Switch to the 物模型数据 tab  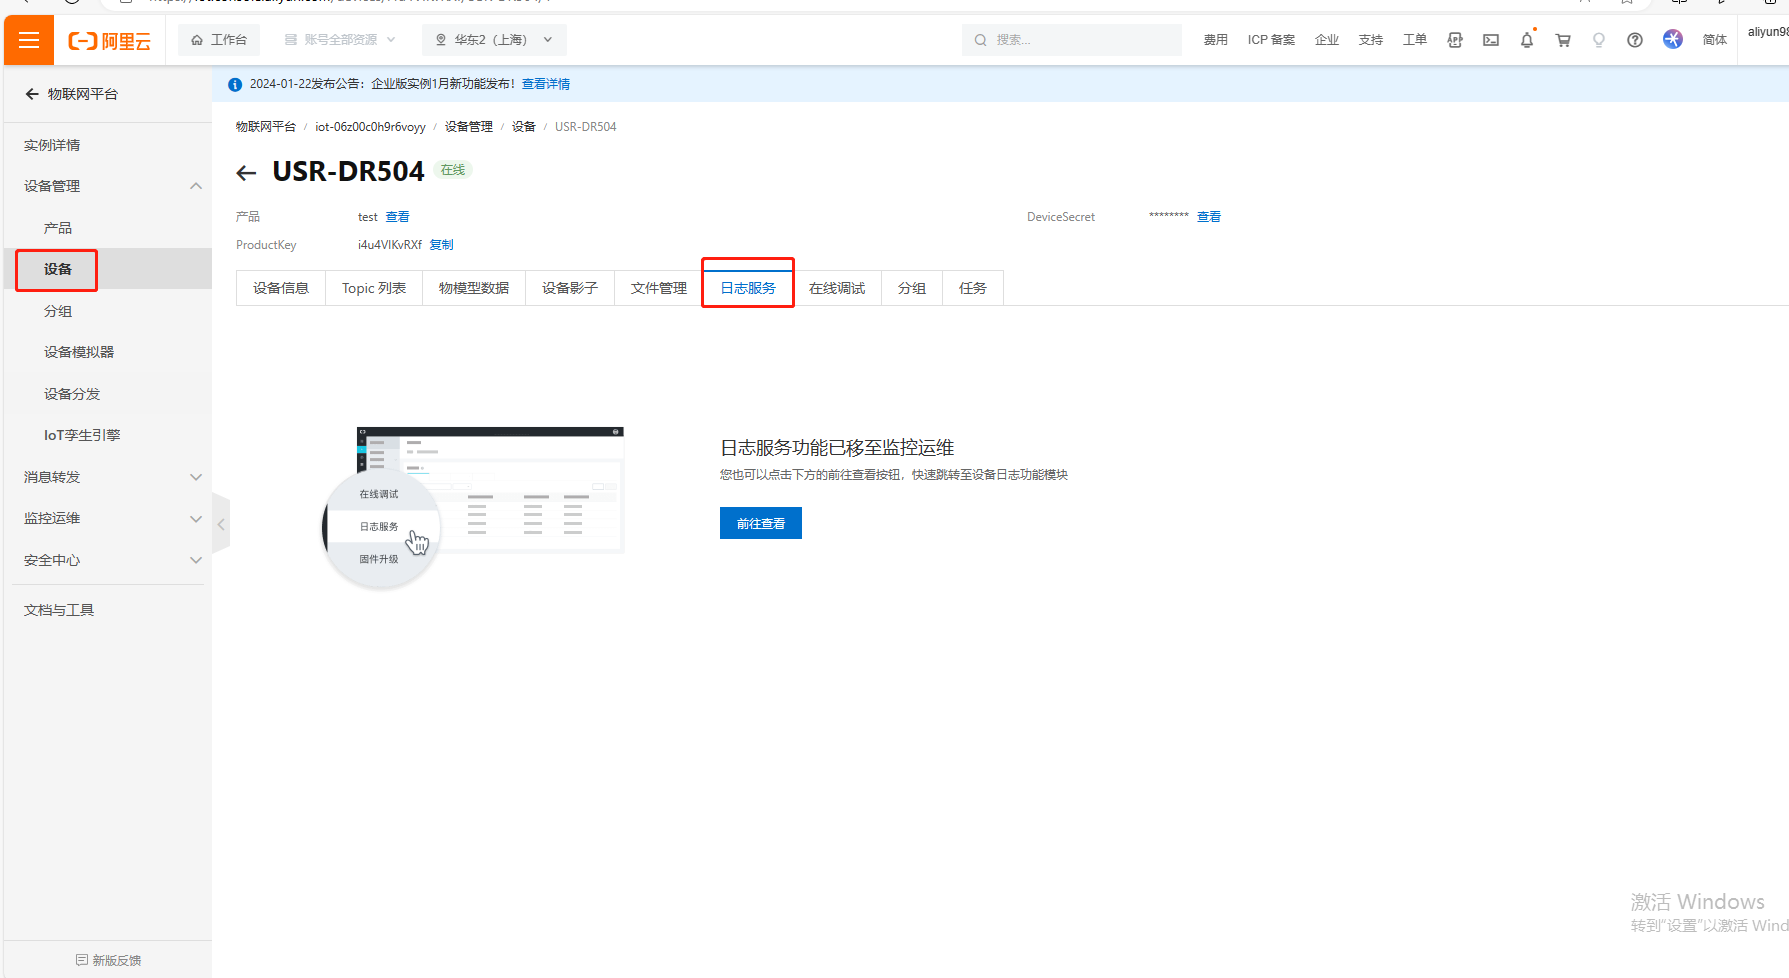pyautogui.click(x=473, y=288)
